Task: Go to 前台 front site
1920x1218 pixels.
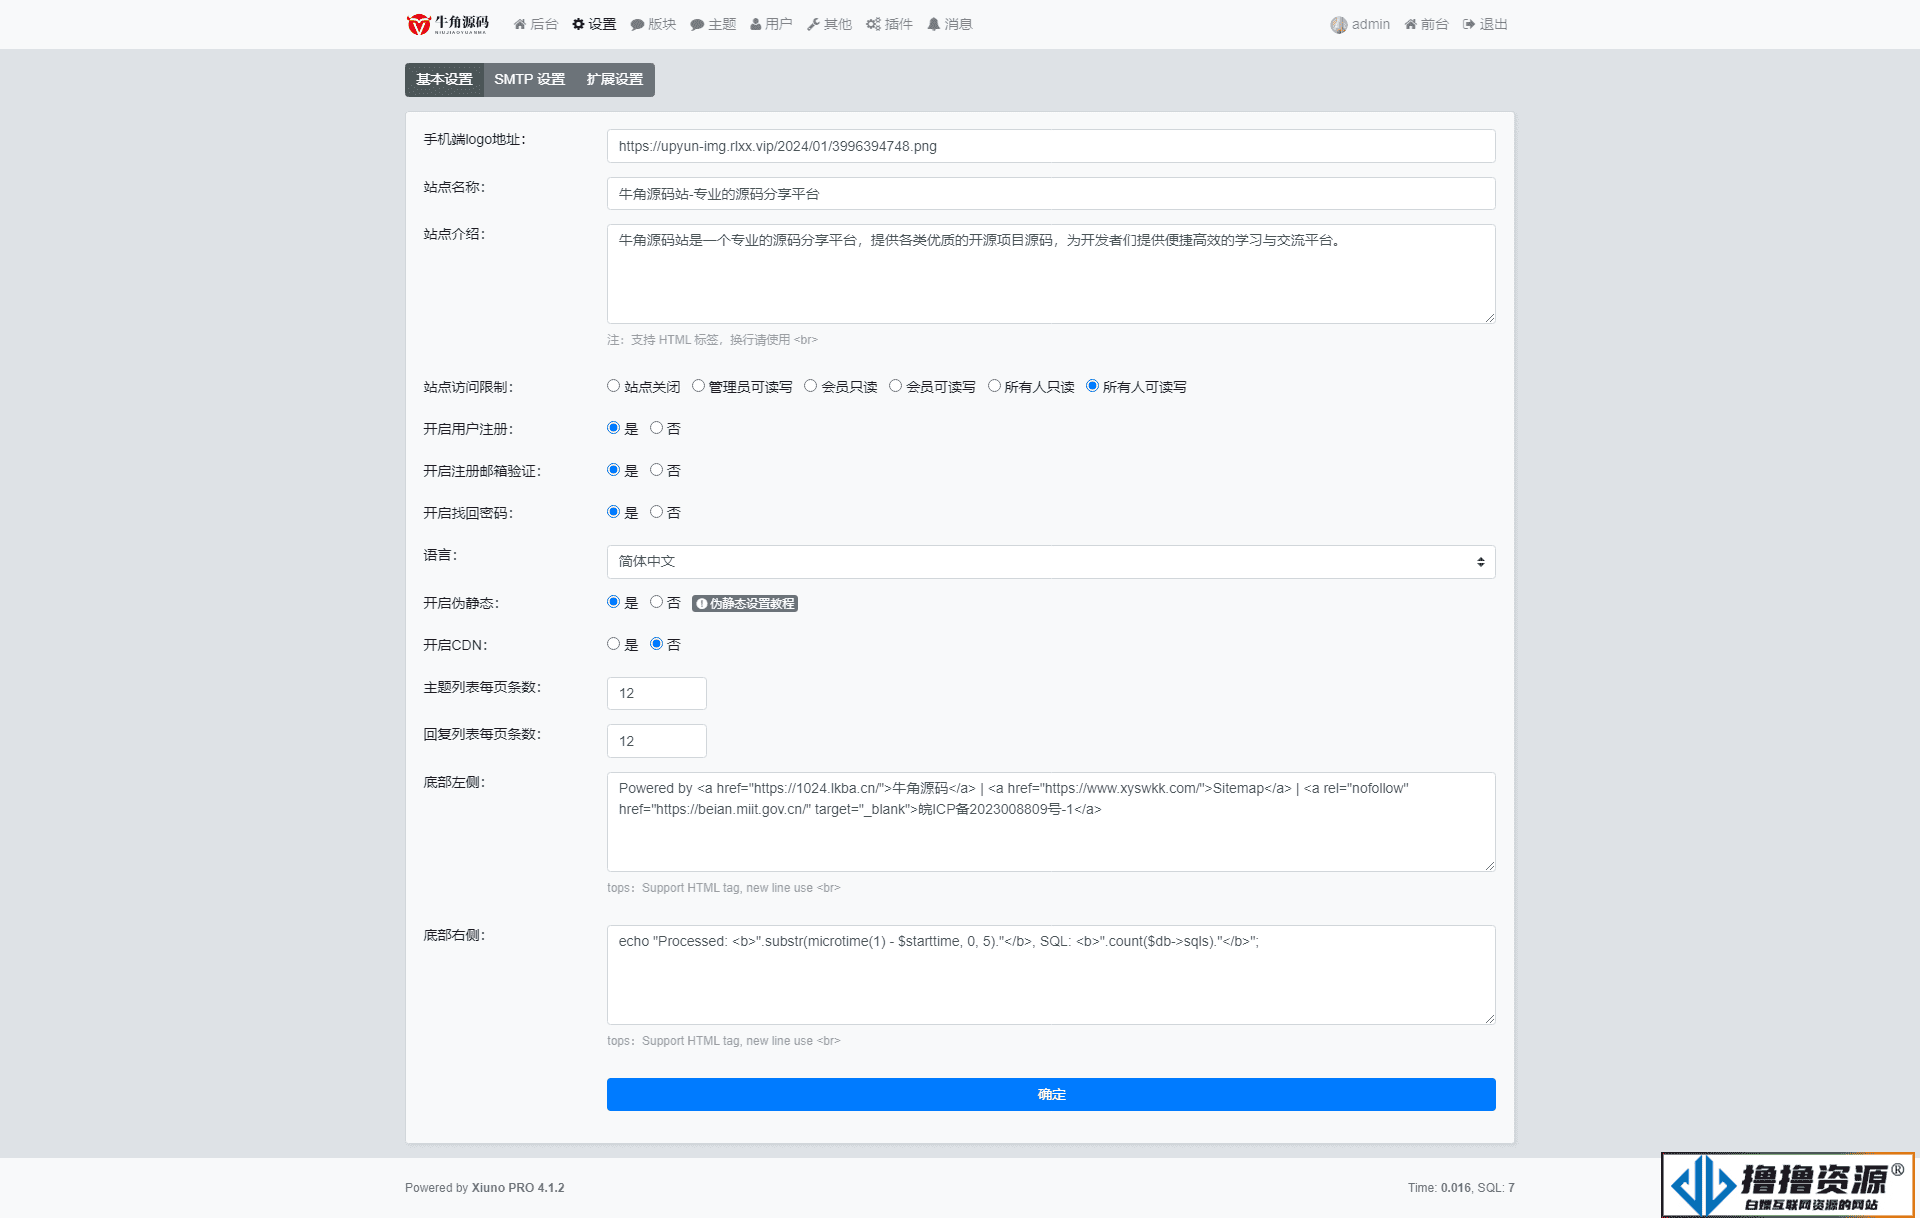Action: (1426, 24)
